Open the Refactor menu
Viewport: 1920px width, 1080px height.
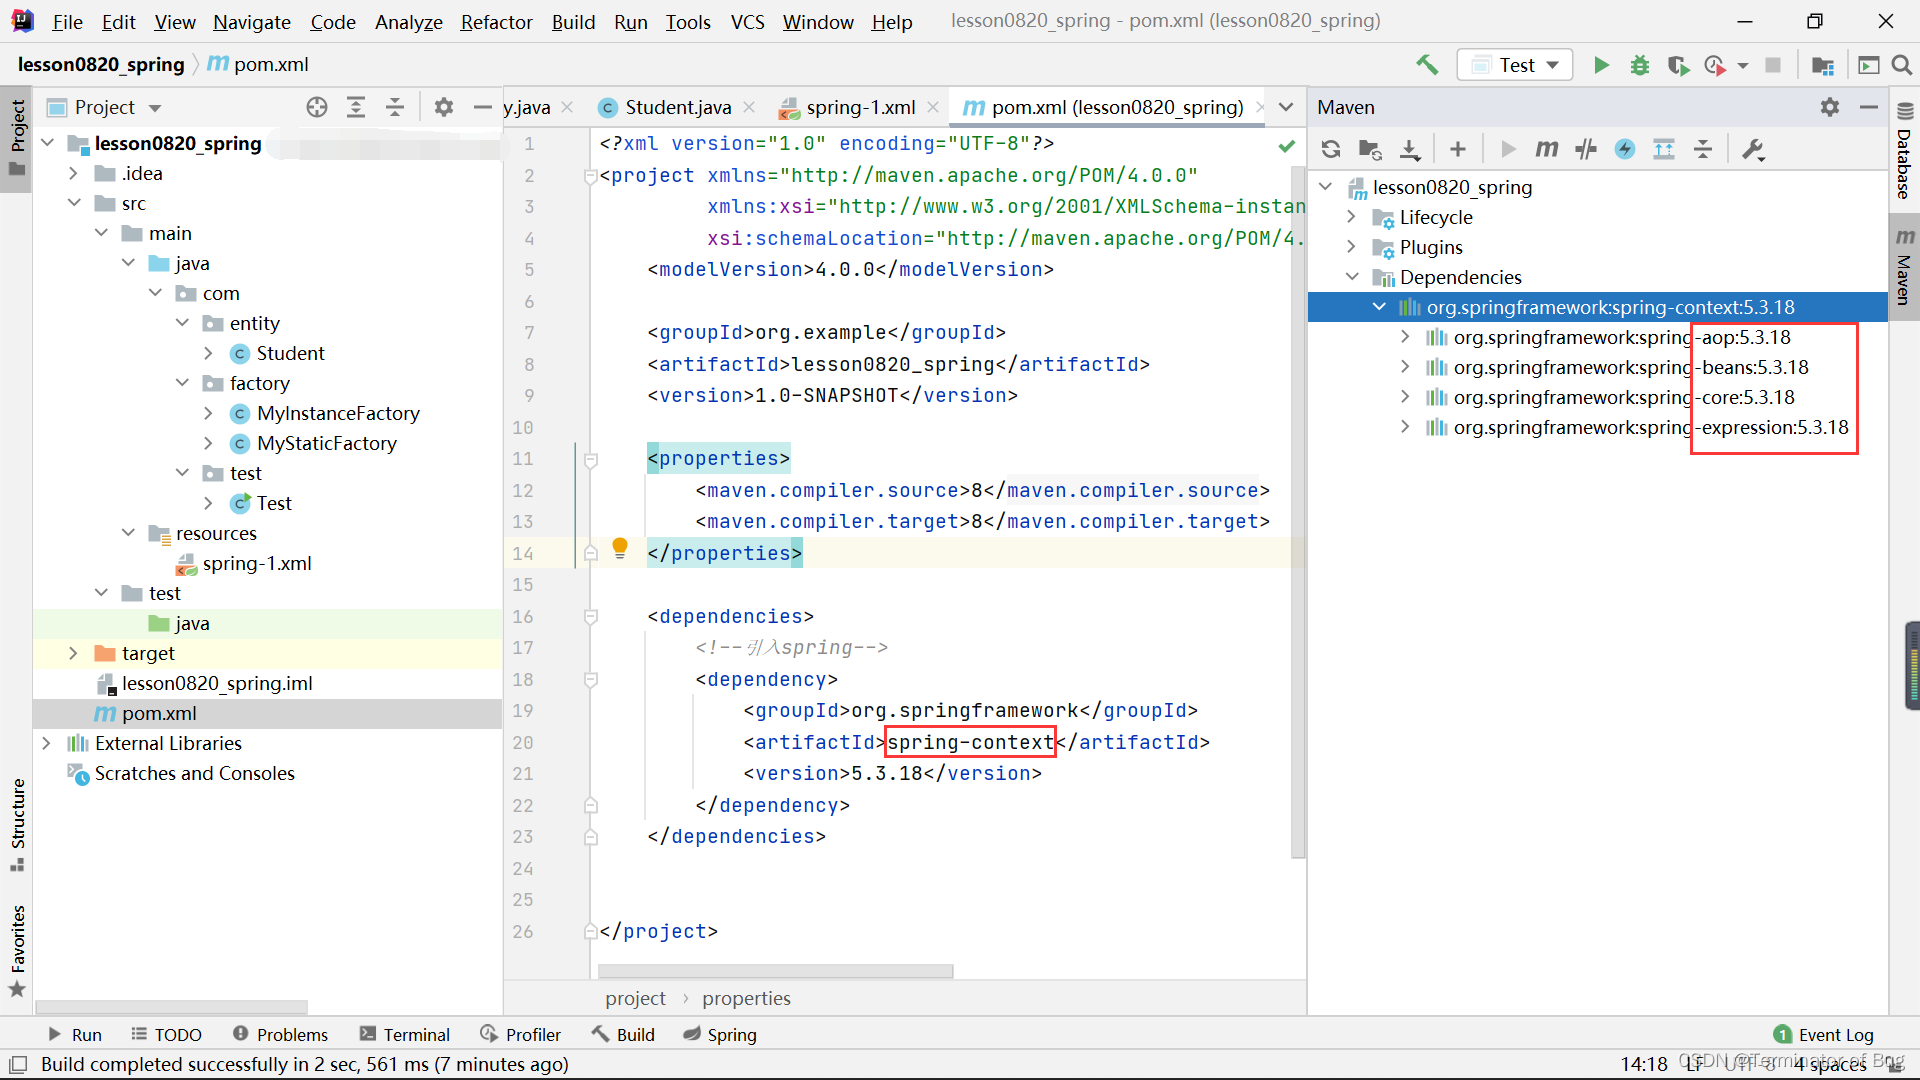click(x=496, y=21)
